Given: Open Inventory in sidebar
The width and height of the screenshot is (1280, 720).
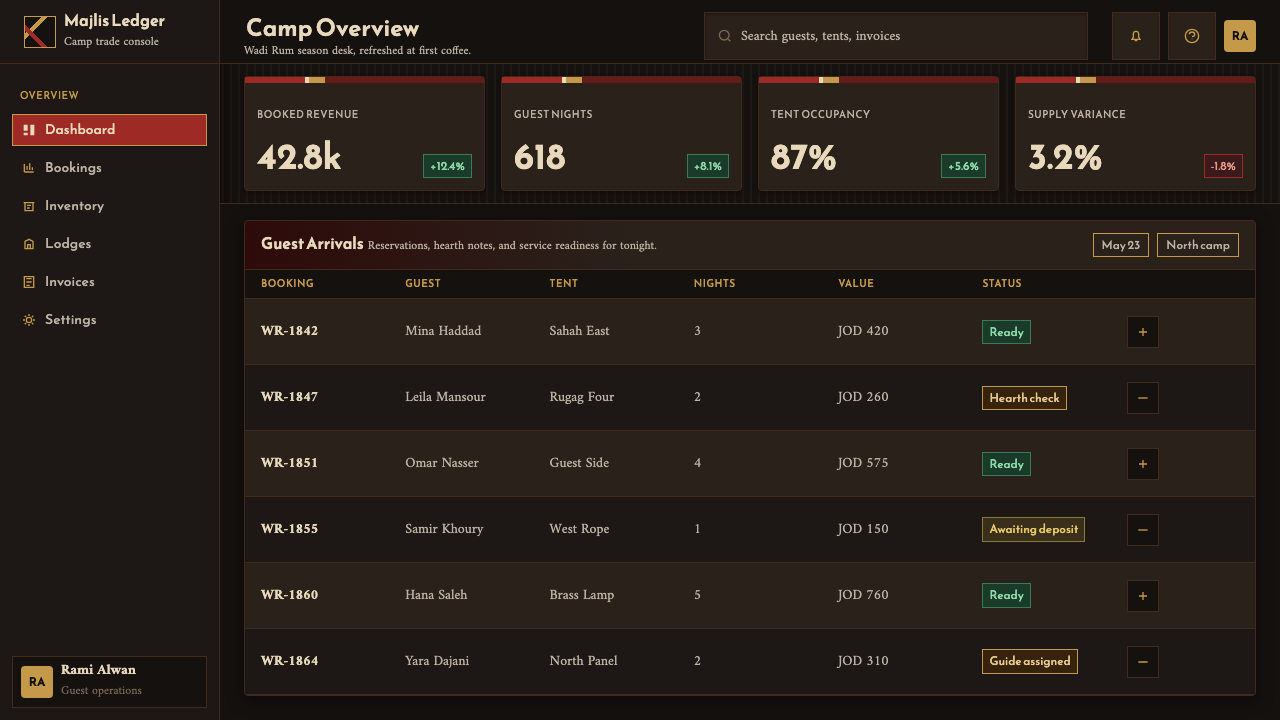Looking at the screenshot, I should tap(109, 206).
